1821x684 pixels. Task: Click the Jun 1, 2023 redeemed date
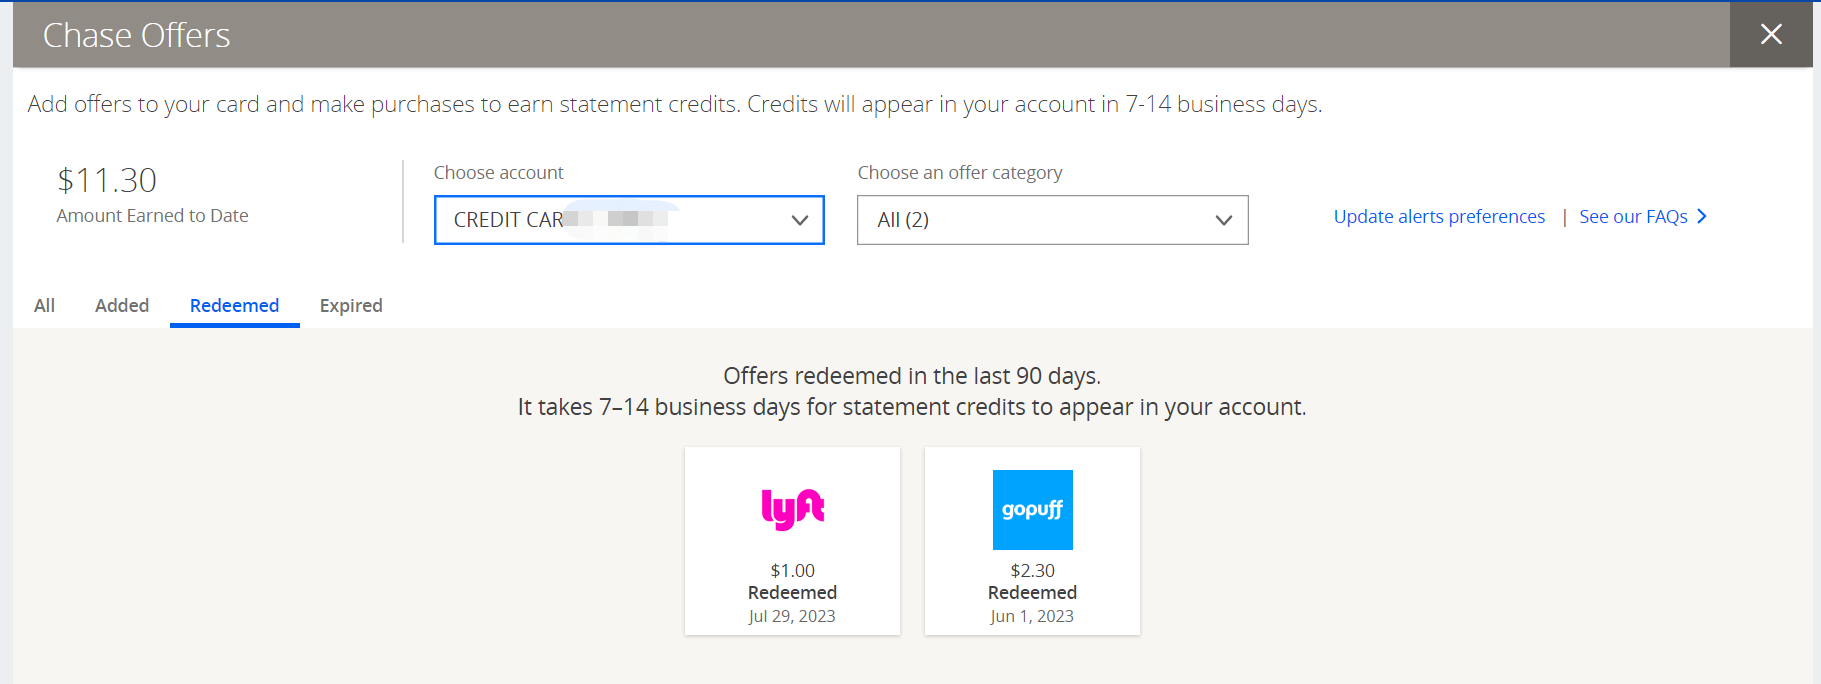[x=1032, y=616]
